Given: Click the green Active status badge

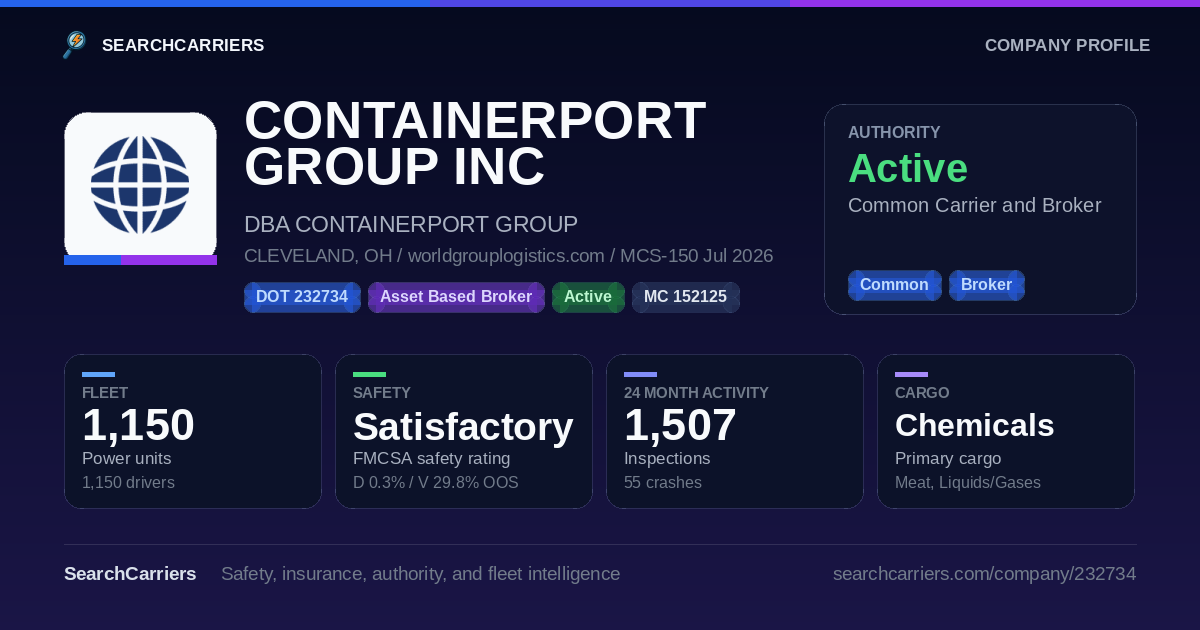Looking at the screenshot, I should tap(588, 297).
